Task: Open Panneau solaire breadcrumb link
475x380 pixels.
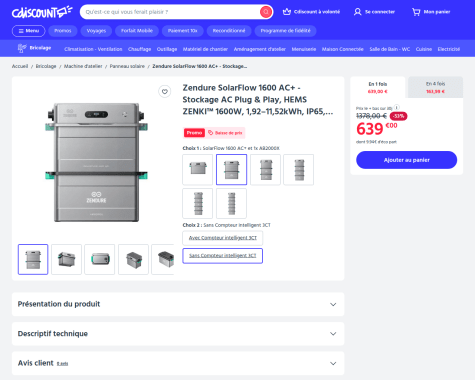Action: (127, 66)
